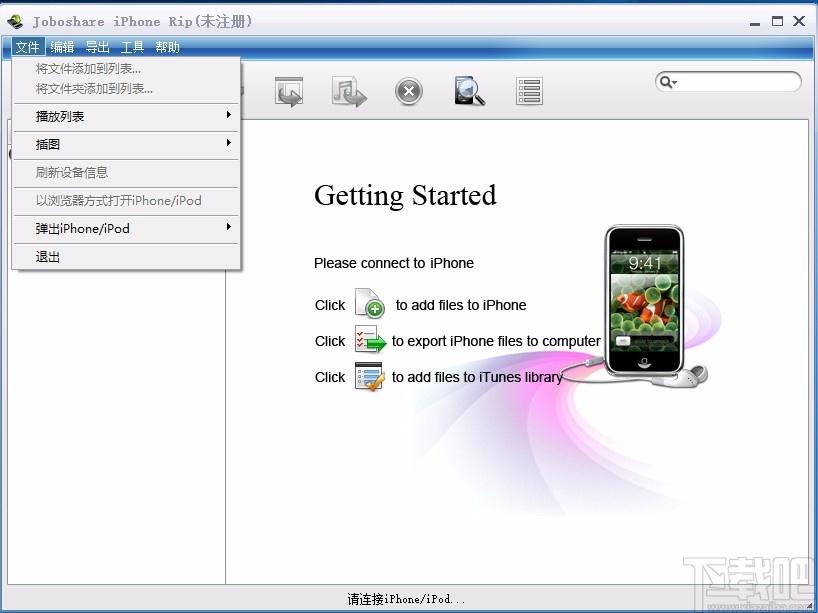This screenshot has height=613, width=818.
Task: Select 将文件夹添加到列表... menu entry
Action: click(x=126, y=89)
